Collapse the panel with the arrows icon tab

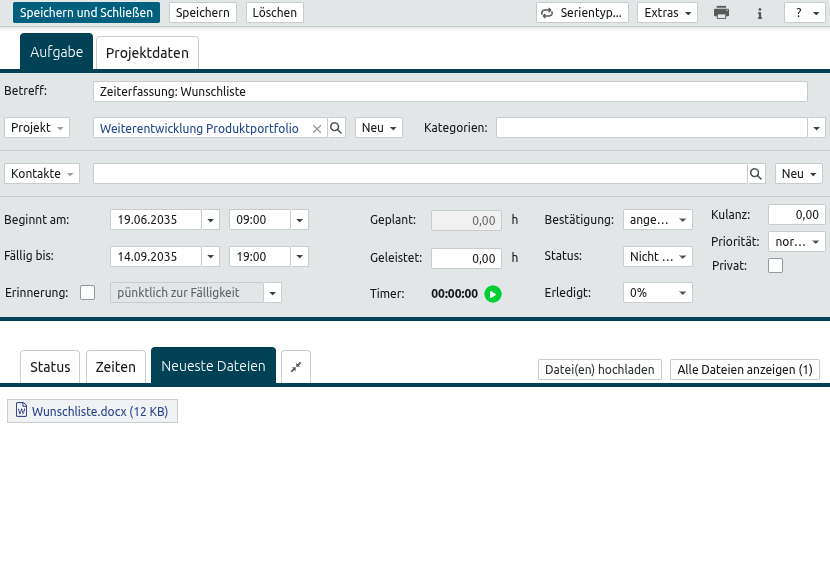coord(296,367)
